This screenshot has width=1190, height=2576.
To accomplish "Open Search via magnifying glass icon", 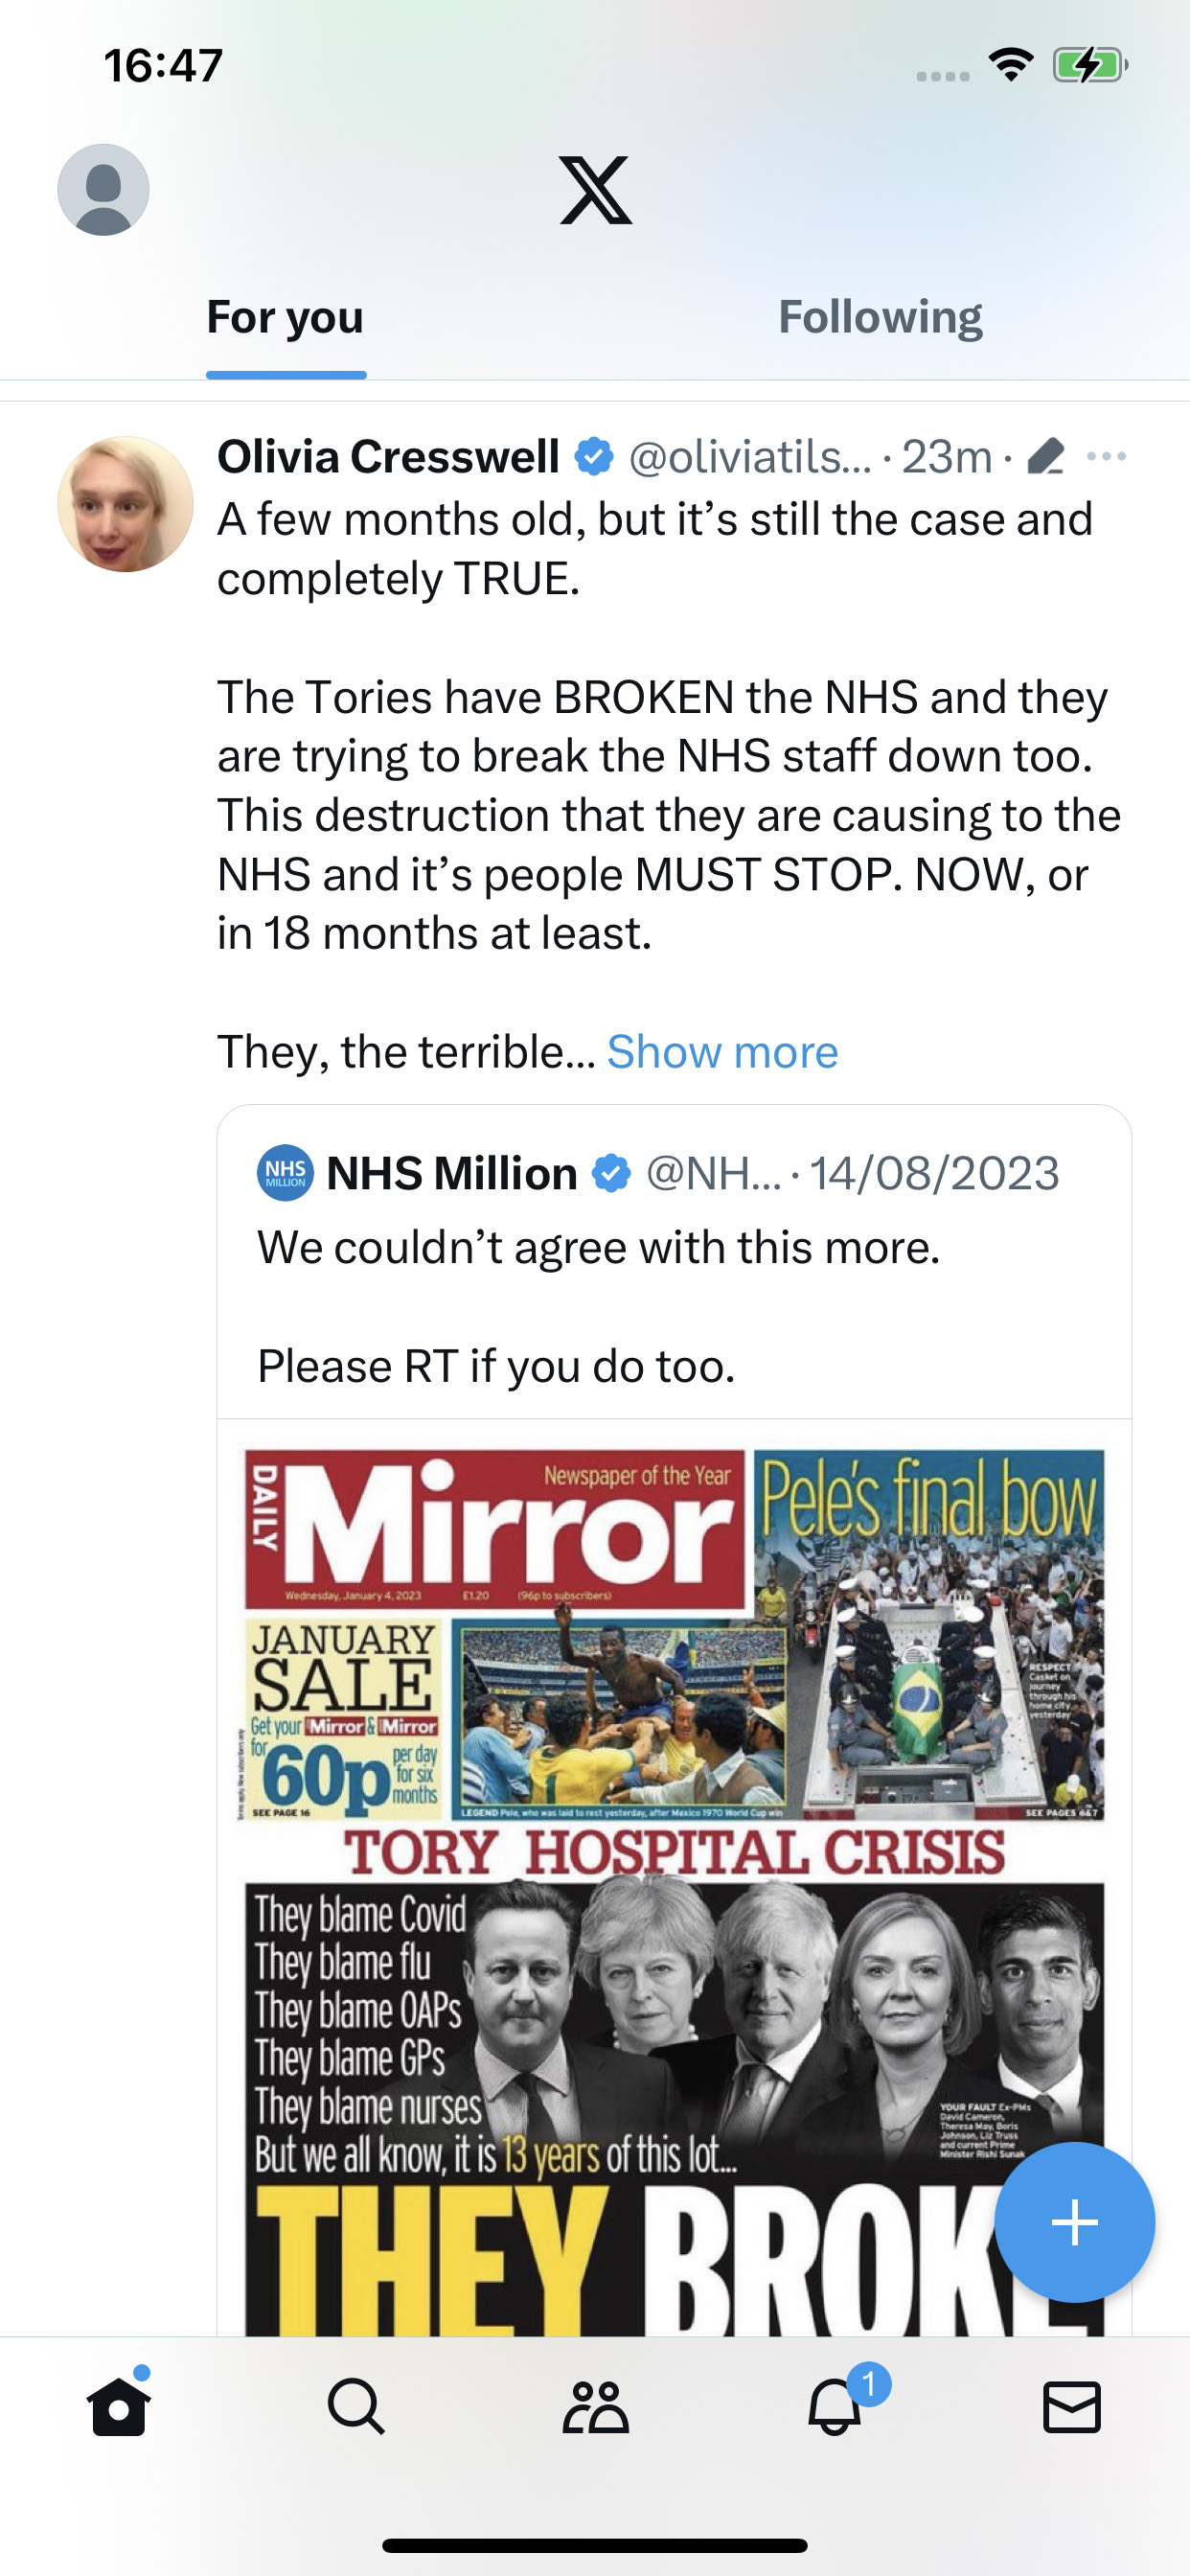I will 356,2405.
